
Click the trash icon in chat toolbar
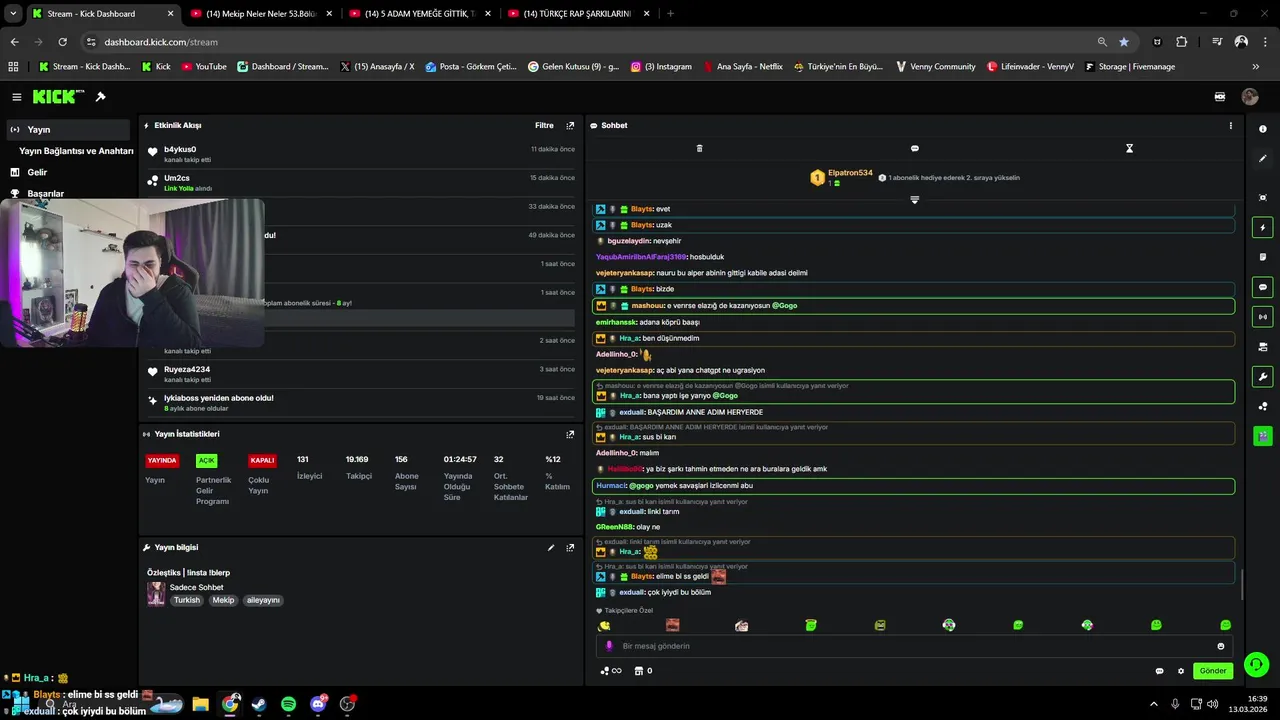coord(699,148)
